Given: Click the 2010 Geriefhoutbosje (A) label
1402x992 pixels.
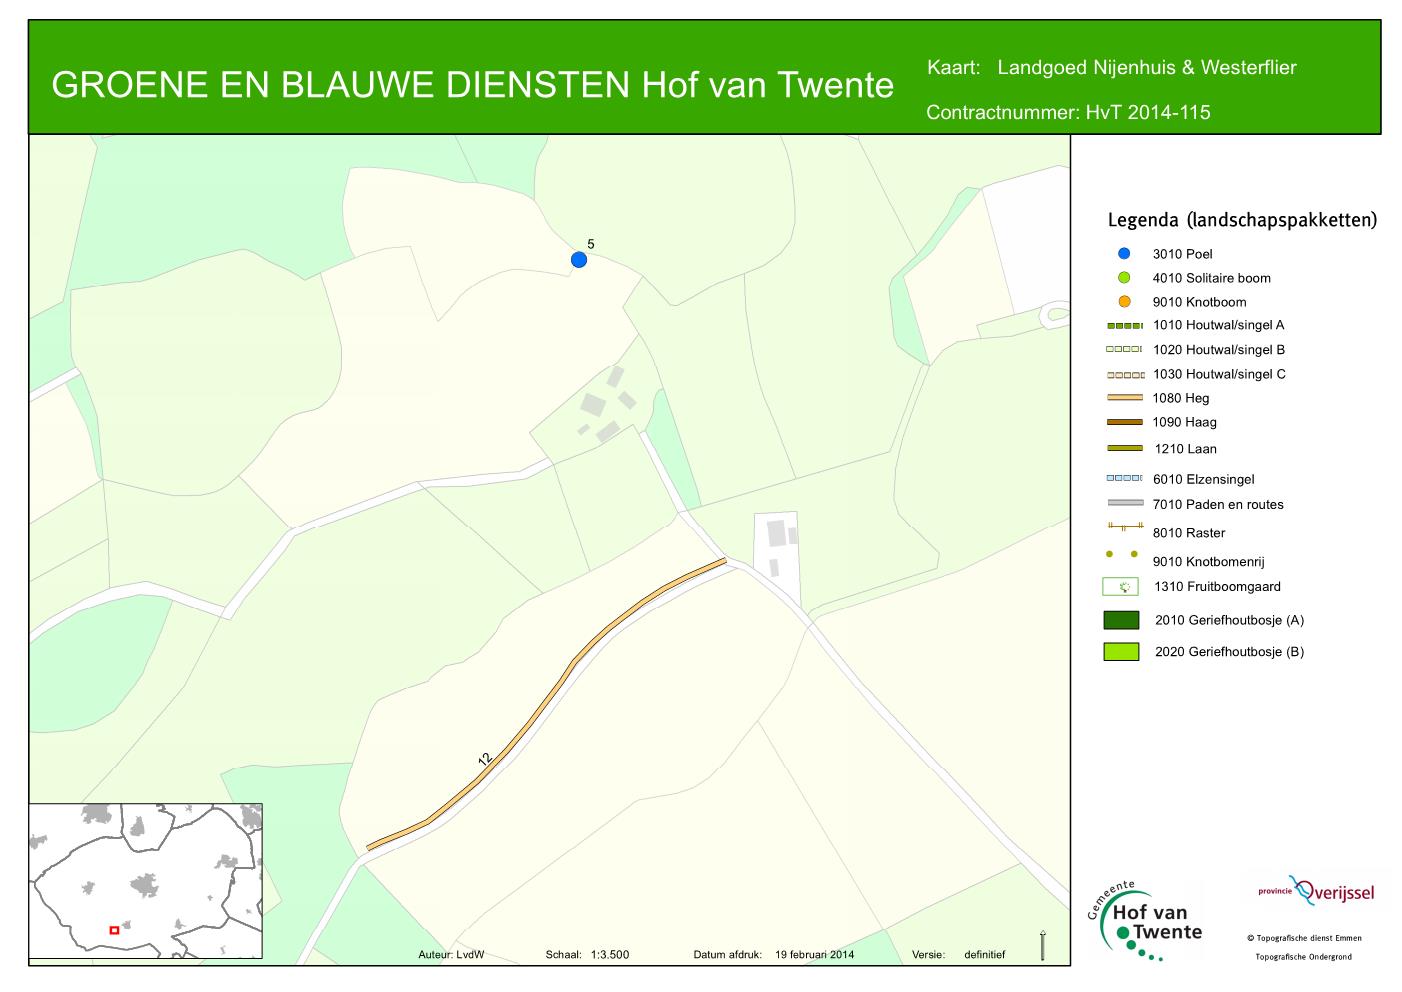Looking at the screenshot, I should 1229,620.
